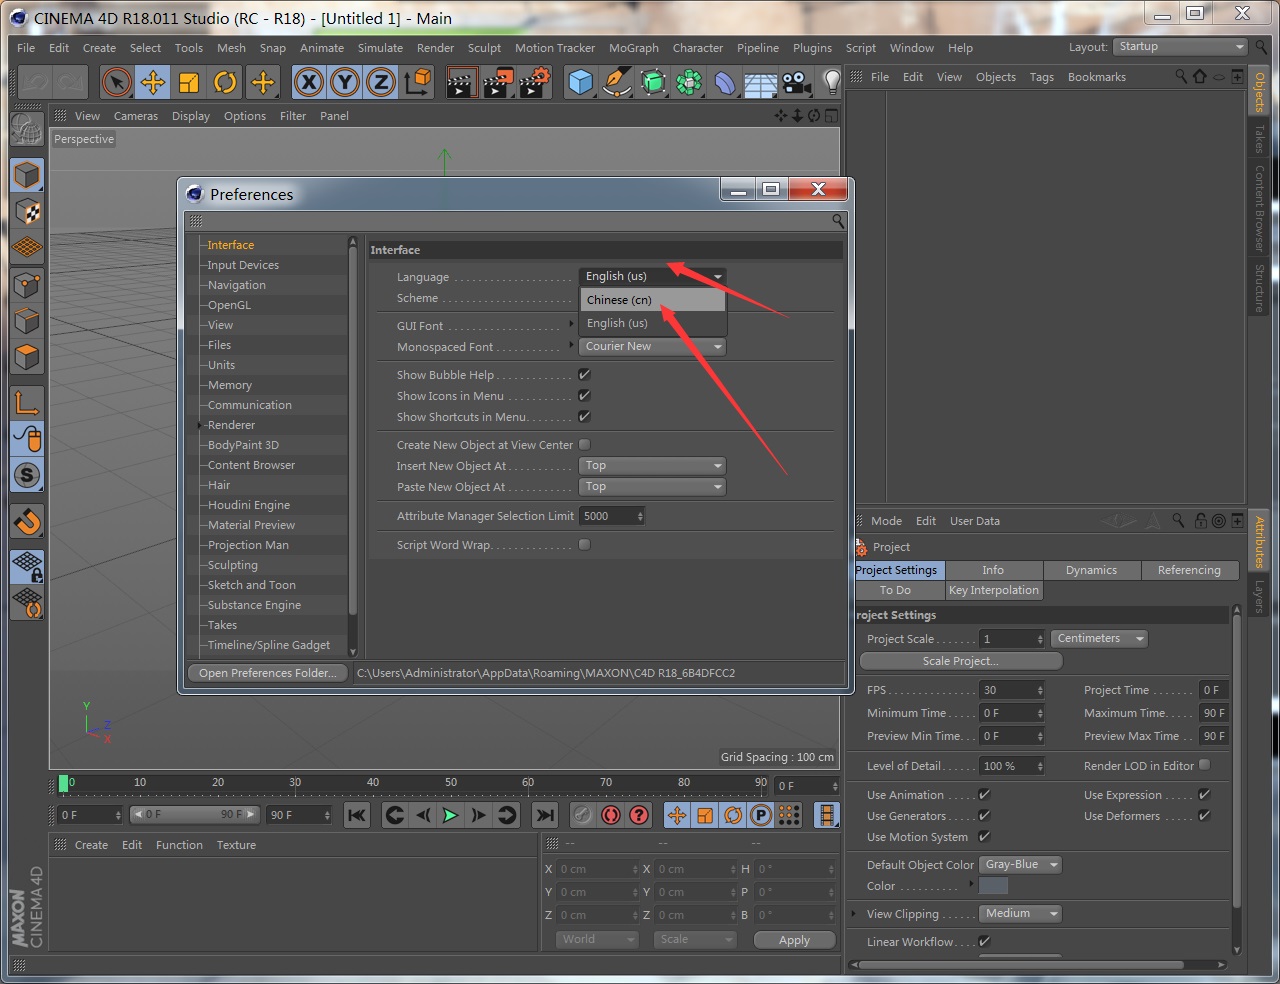Uncheck Show Icons in Menu
The image size is (1280, 984).
(584, 395)
